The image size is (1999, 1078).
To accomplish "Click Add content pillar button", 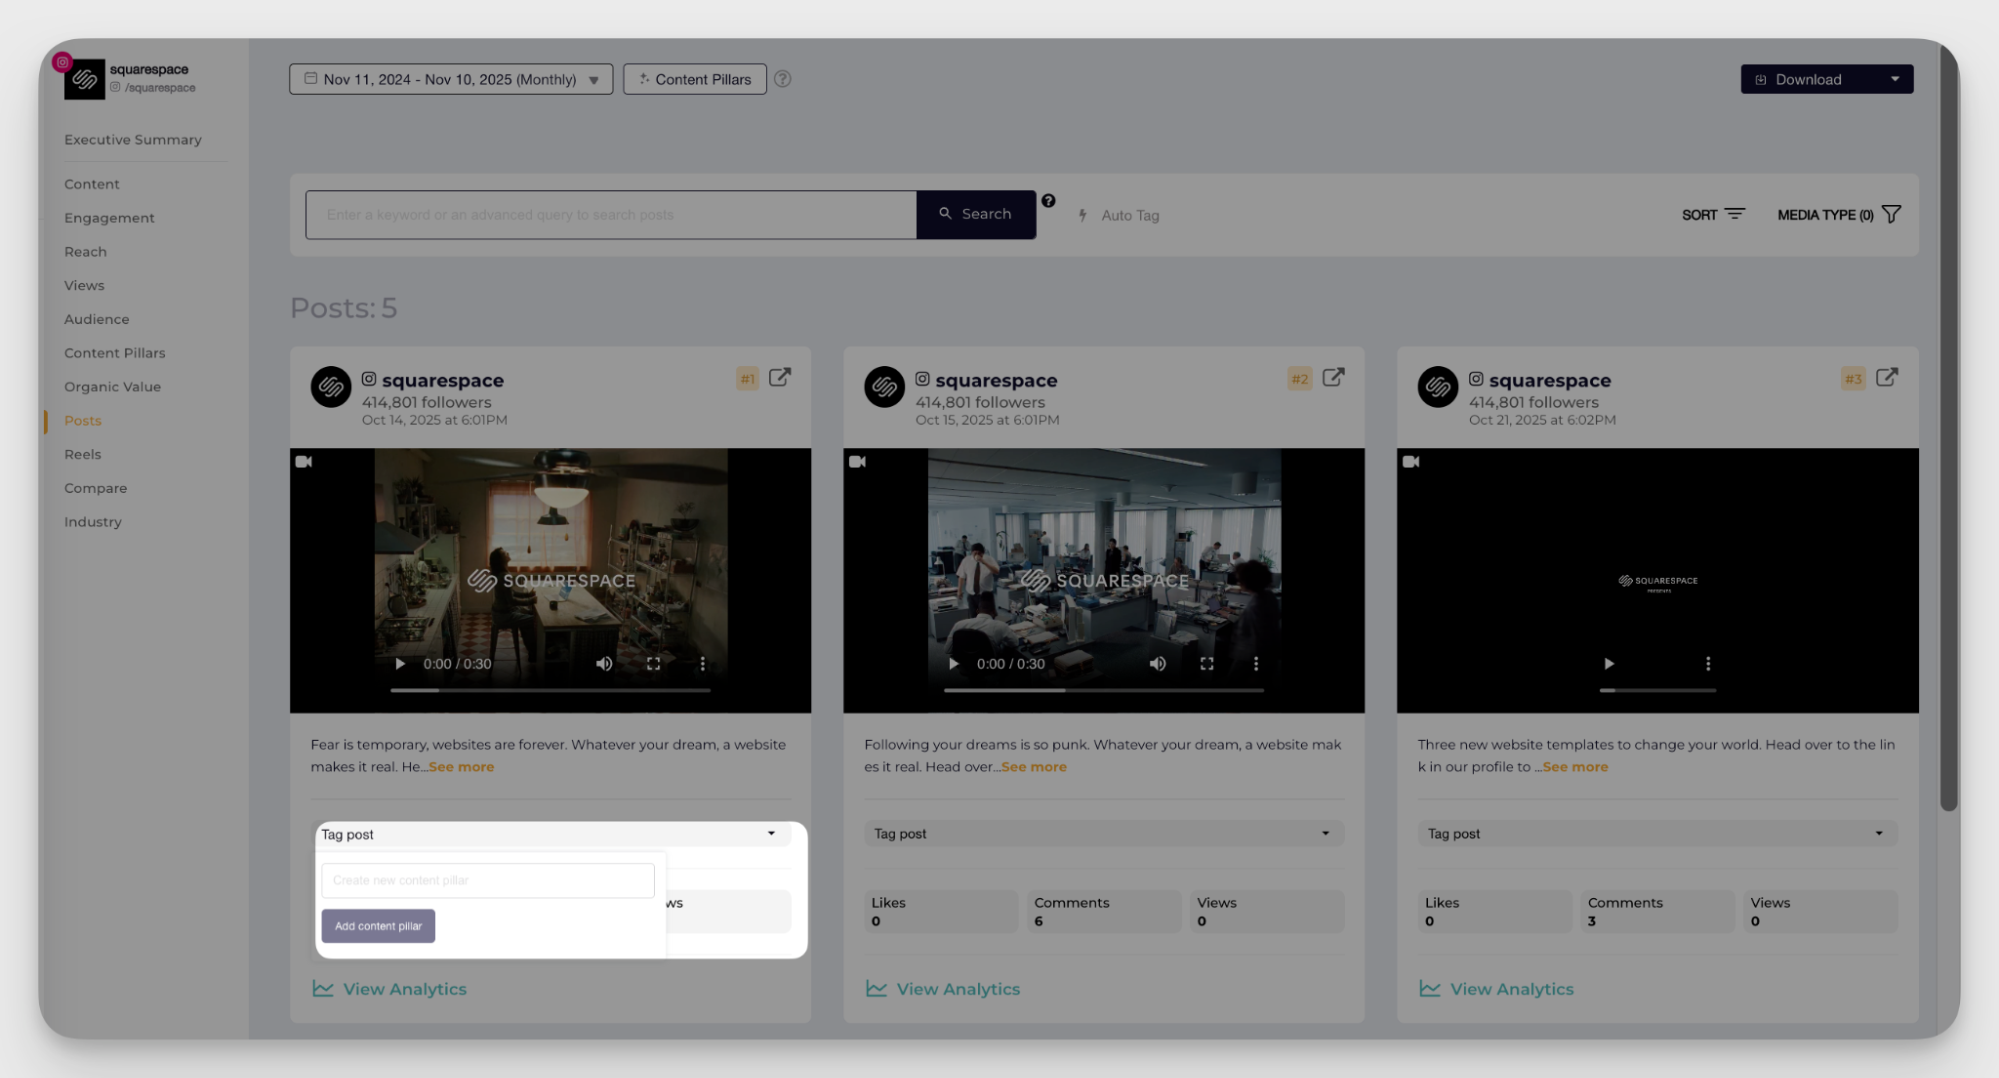I will tap(378, 925).
